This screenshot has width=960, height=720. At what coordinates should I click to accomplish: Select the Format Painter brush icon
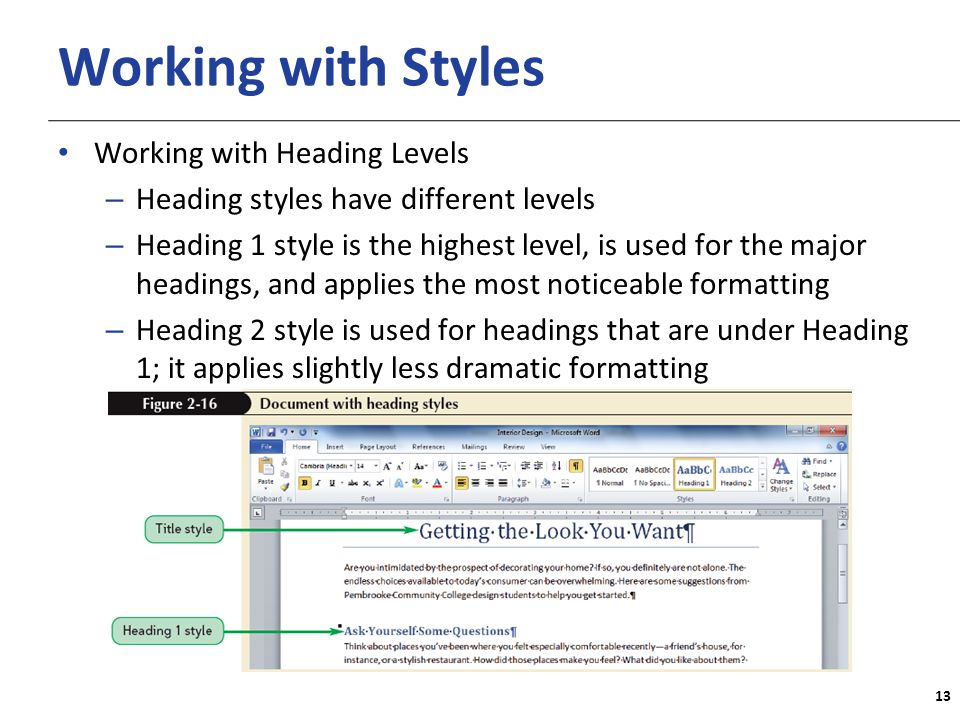pos(284,487)
